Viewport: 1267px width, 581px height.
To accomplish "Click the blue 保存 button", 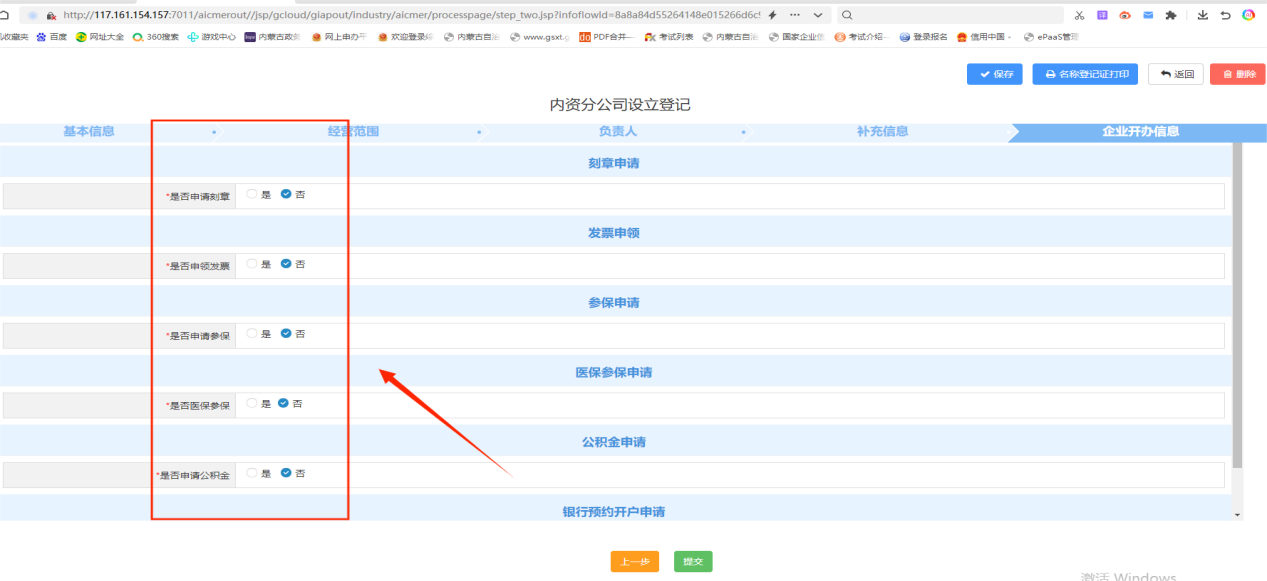I will click(x=994, y=74).
